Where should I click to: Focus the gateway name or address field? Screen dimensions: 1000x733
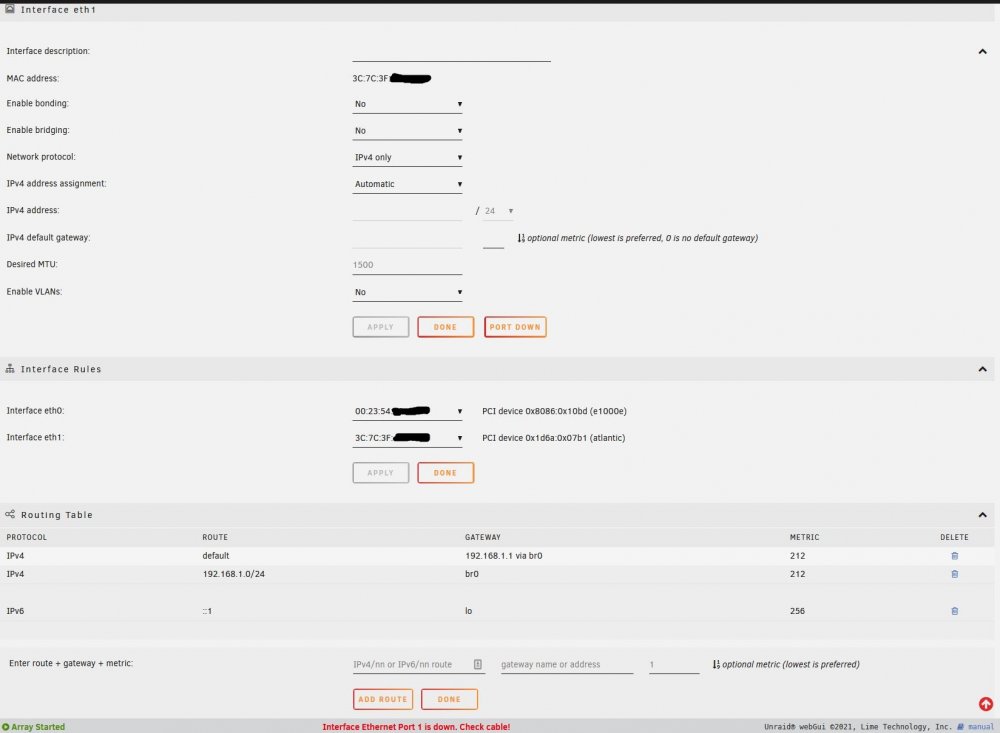pyautogui.click(x=567, y=664)
